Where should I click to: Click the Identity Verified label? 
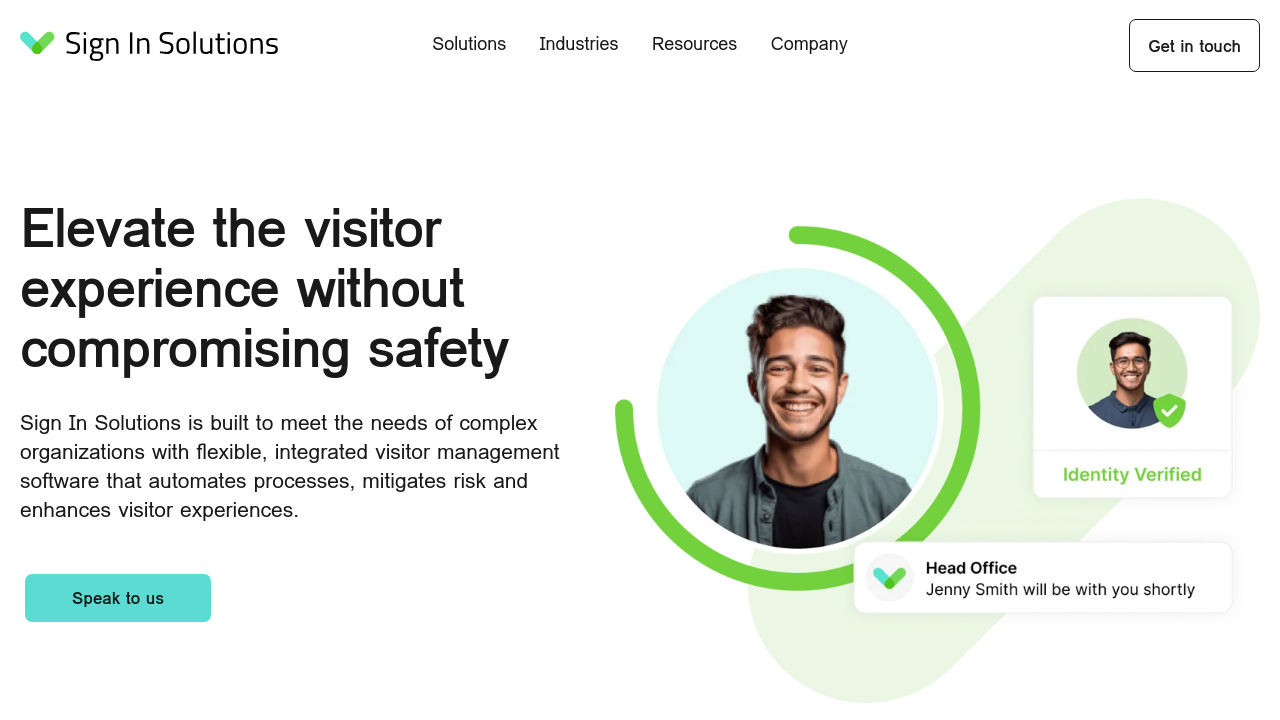click(1132, 475)
